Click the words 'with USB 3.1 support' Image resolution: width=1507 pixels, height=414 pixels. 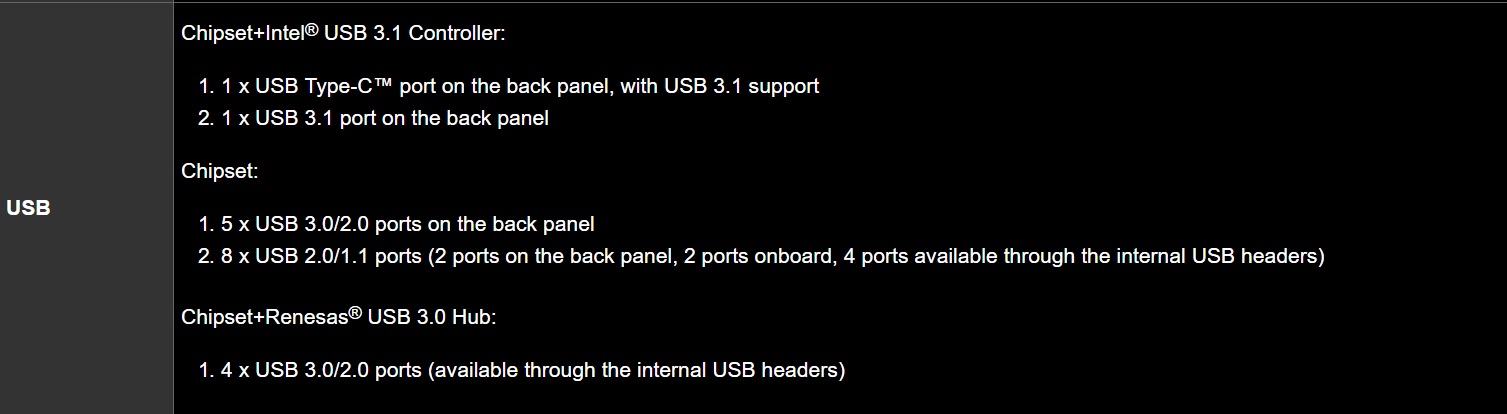click(719, 86)
